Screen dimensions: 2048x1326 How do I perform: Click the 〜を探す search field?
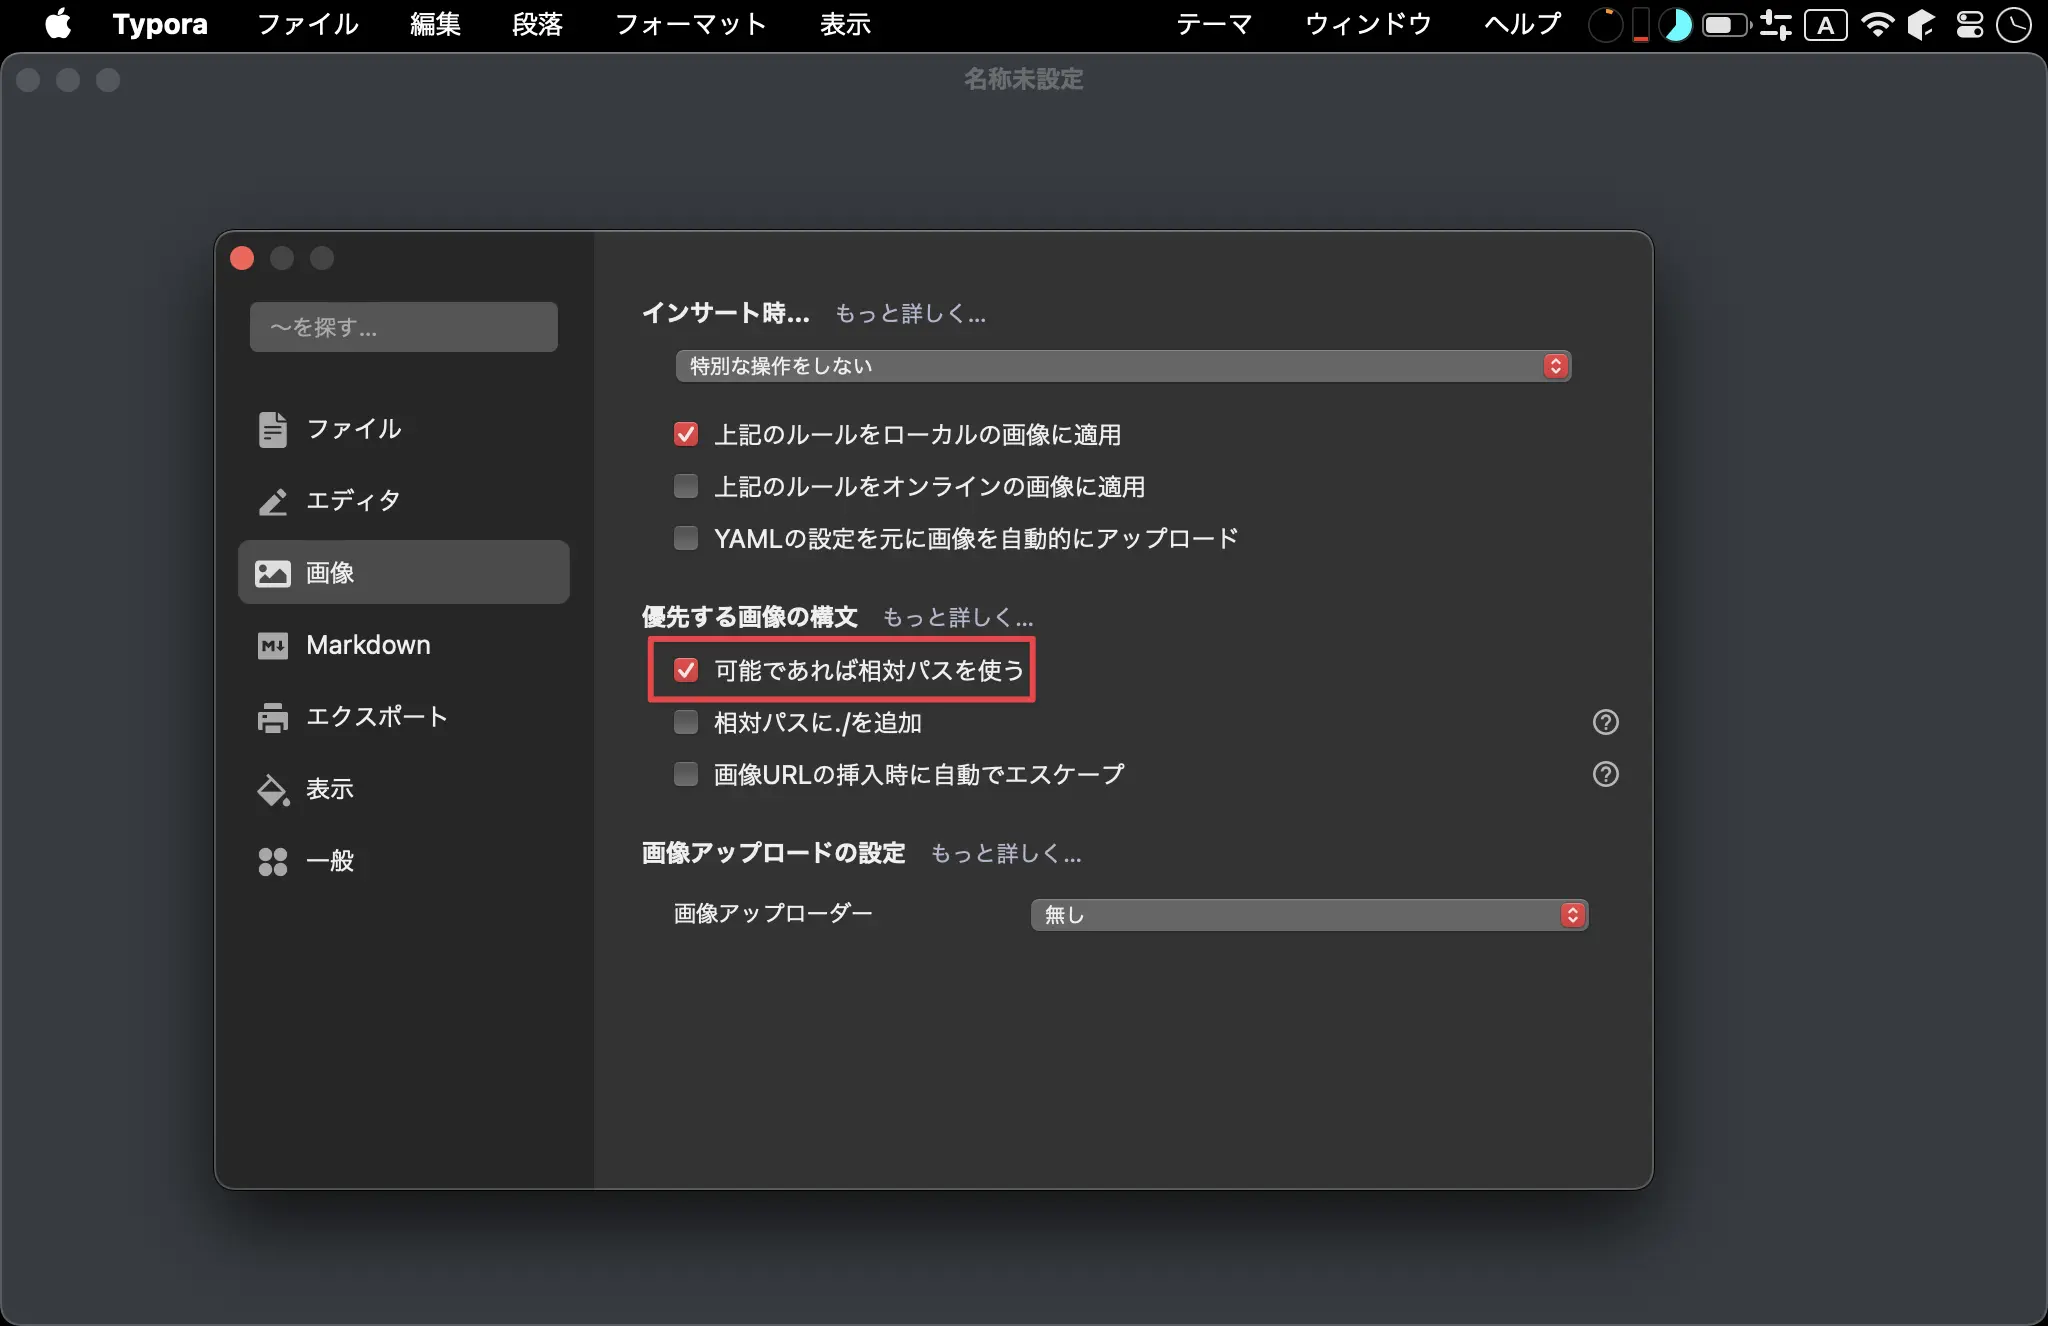click(404, 327)
